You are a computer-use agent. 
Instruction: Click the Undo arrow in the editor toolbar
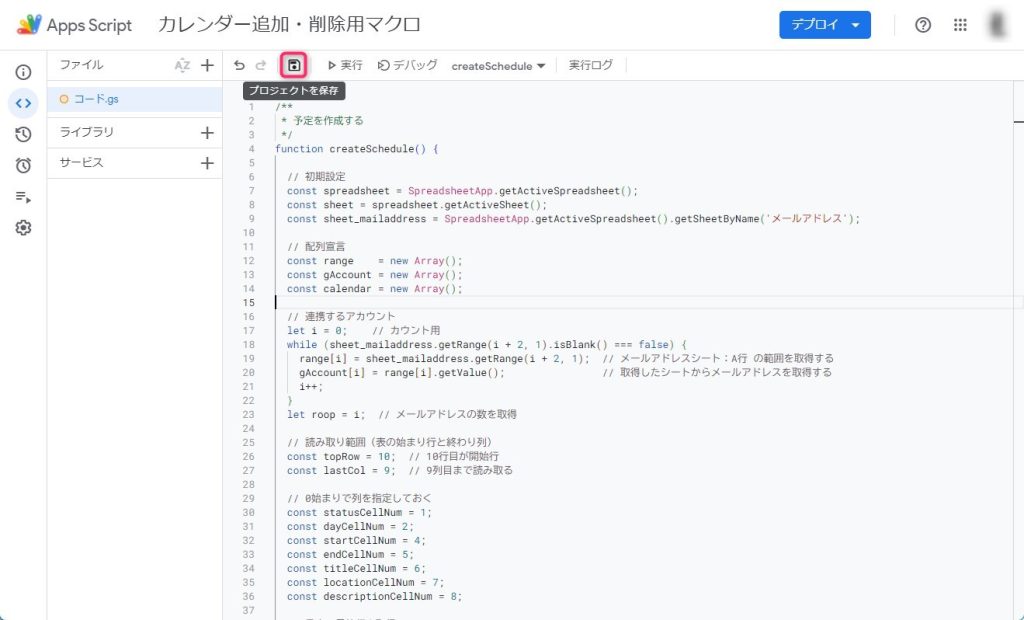coord(239,66)
